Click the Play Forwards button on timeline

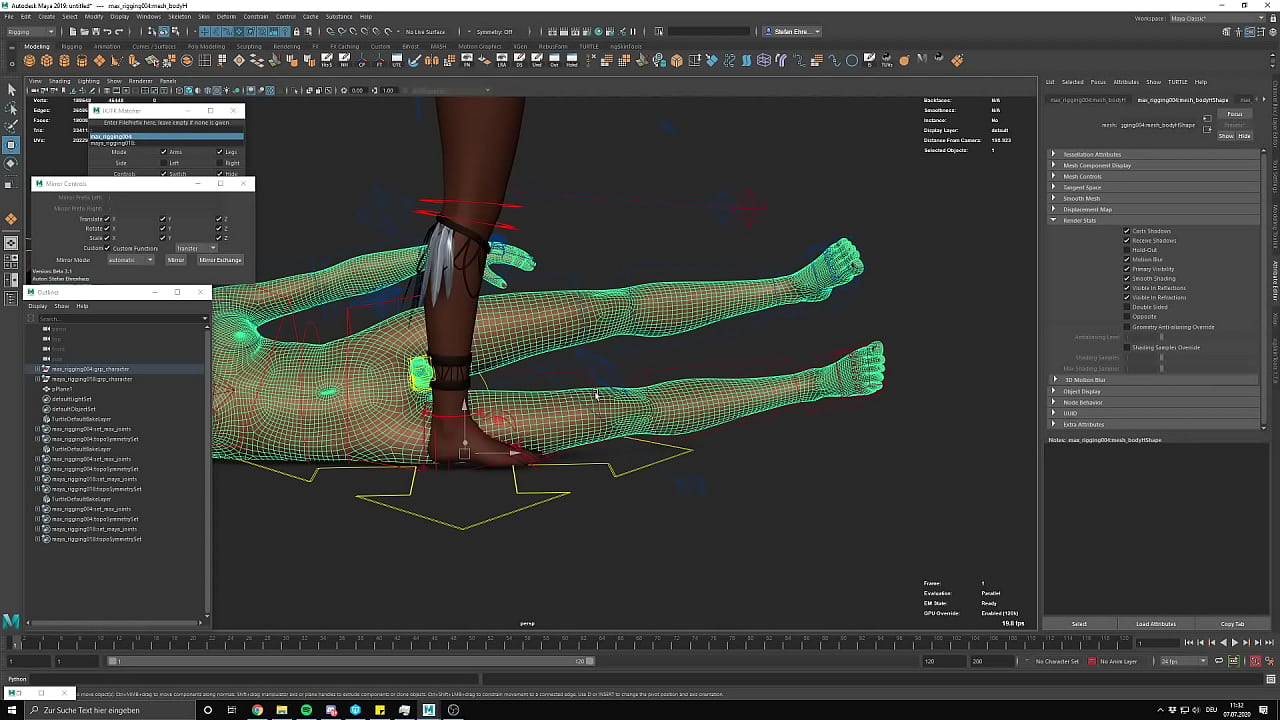click(x=1234, y=643)
